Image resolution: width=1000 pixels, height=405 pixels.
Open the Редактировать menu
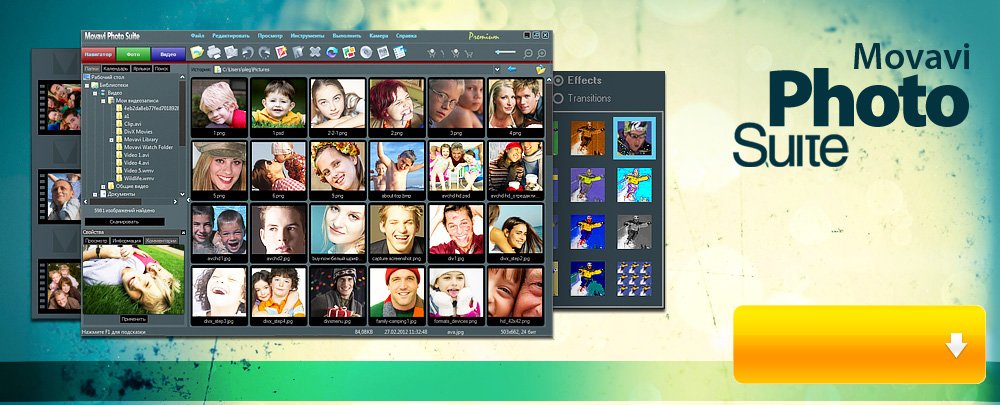coord(231,36)
